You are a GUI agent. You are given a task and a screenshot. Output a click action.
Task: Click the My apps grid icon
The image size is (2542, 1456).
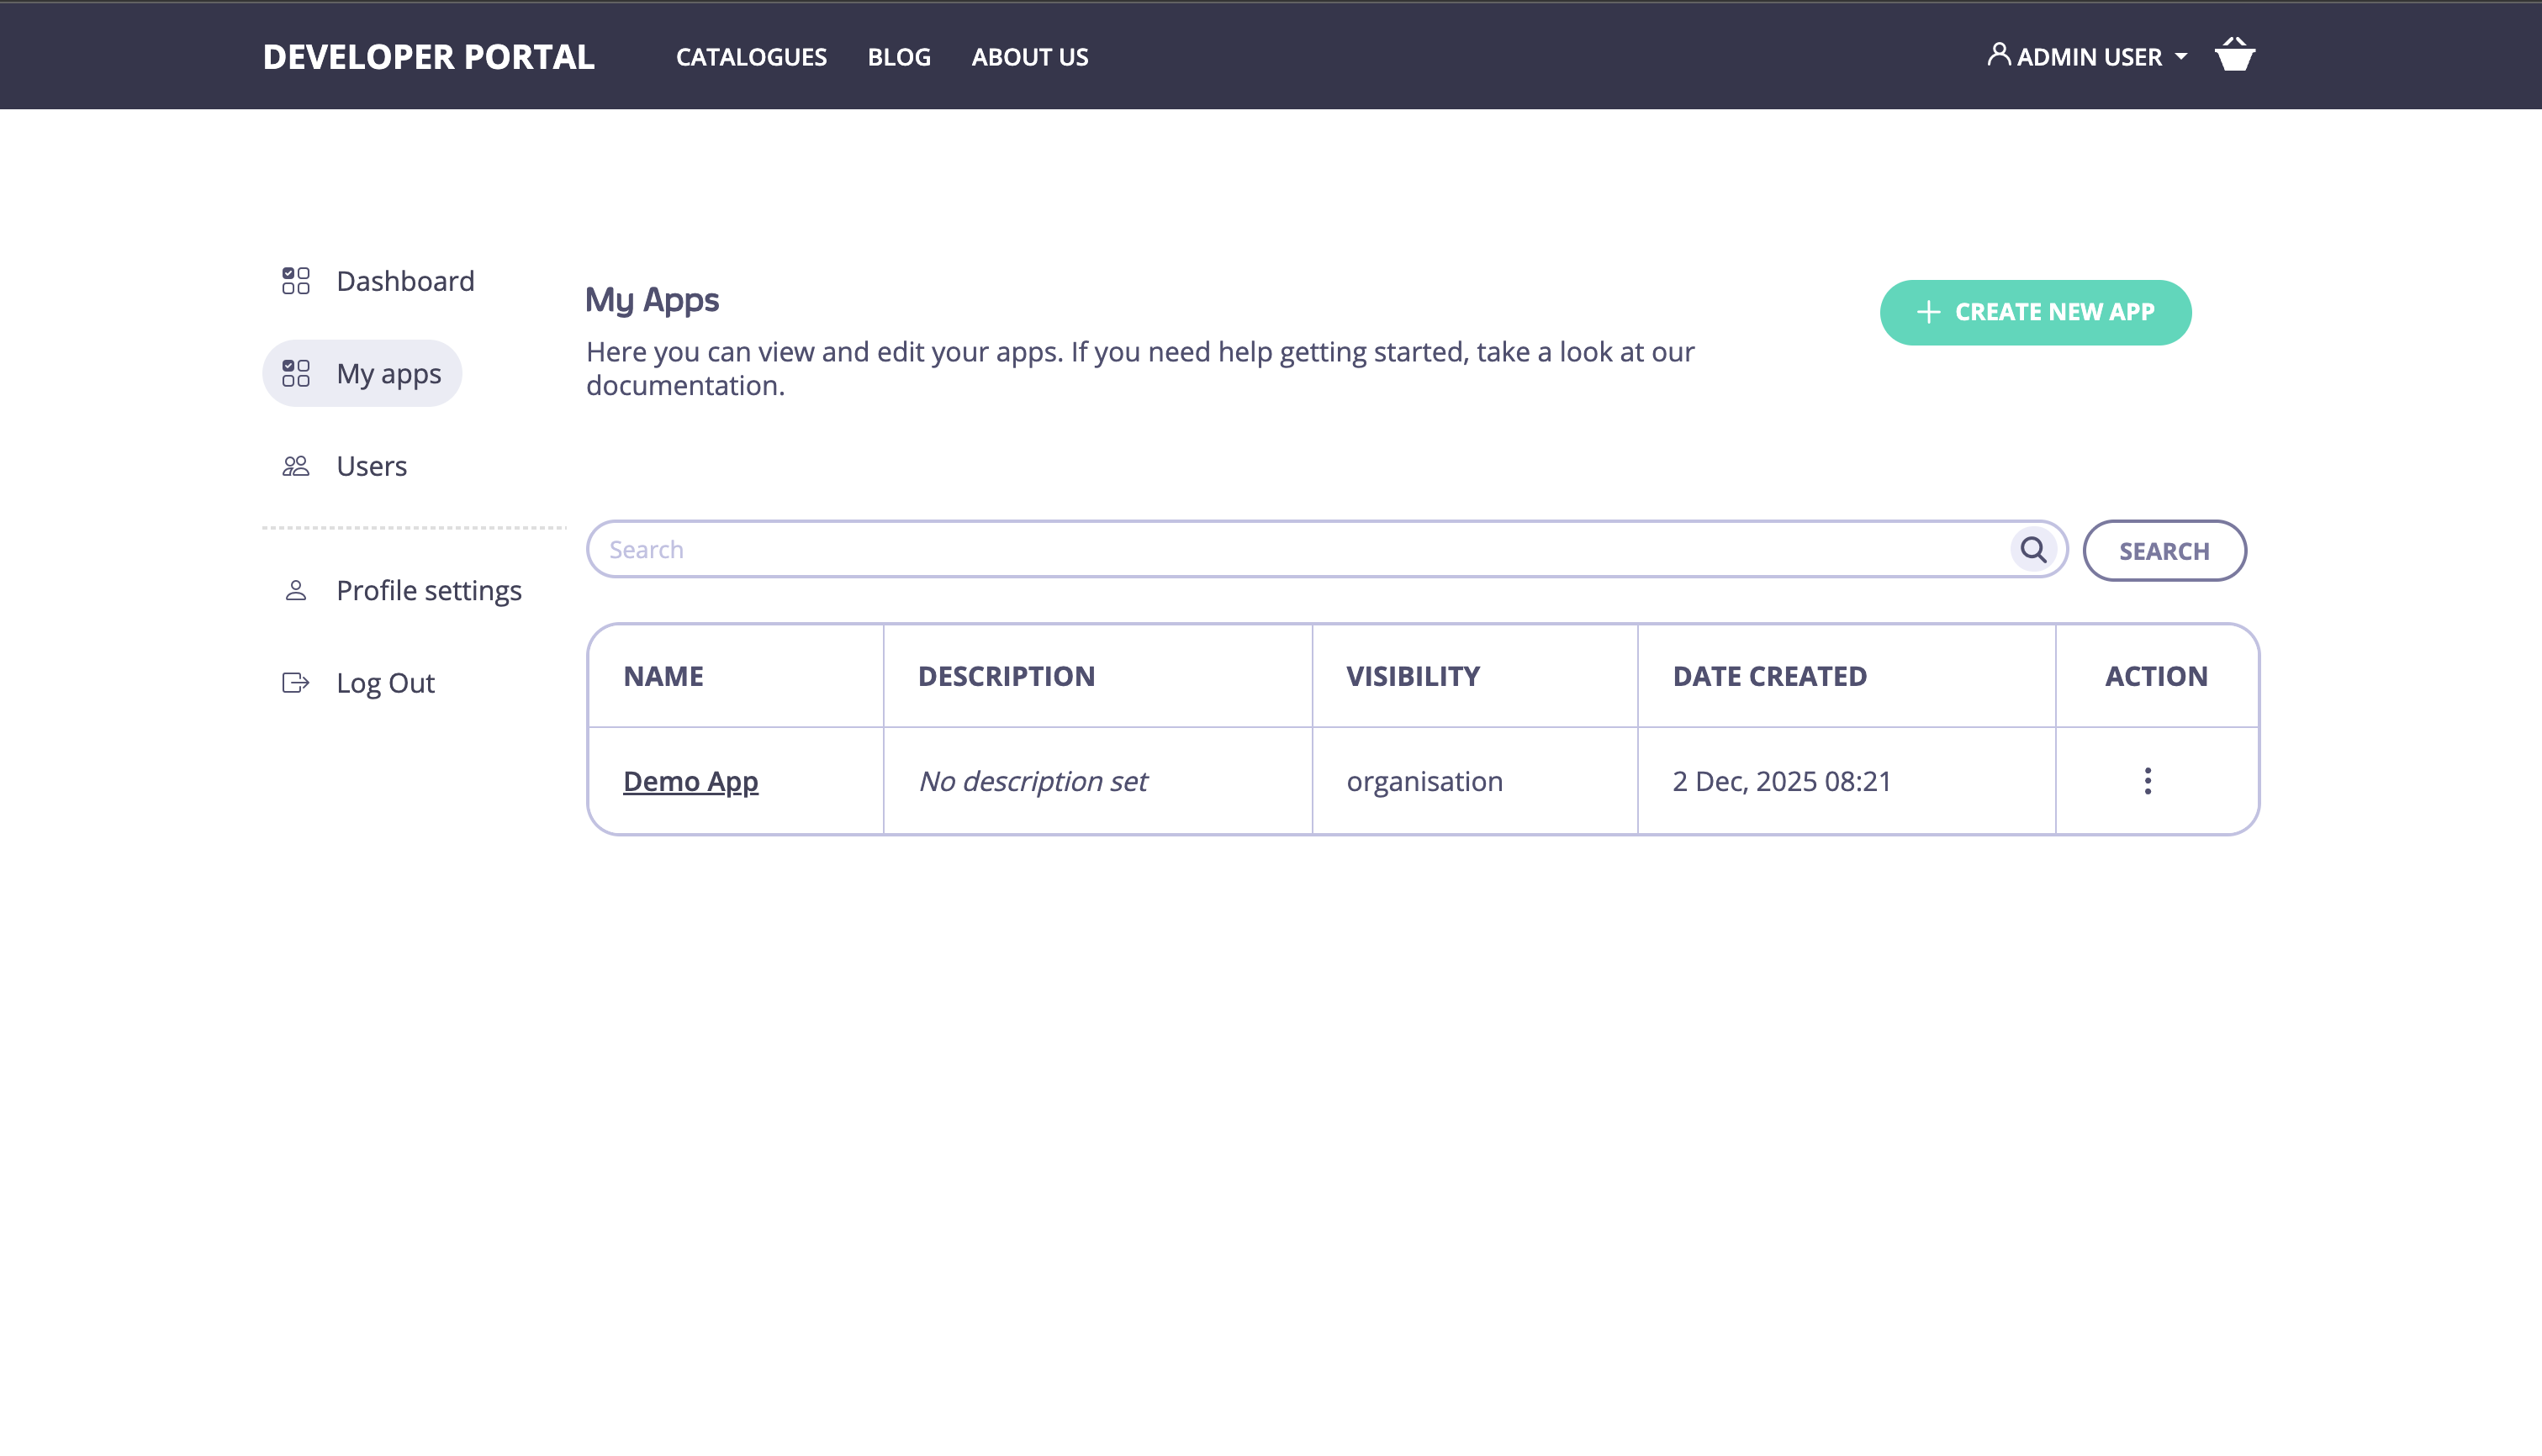[295, 373]
